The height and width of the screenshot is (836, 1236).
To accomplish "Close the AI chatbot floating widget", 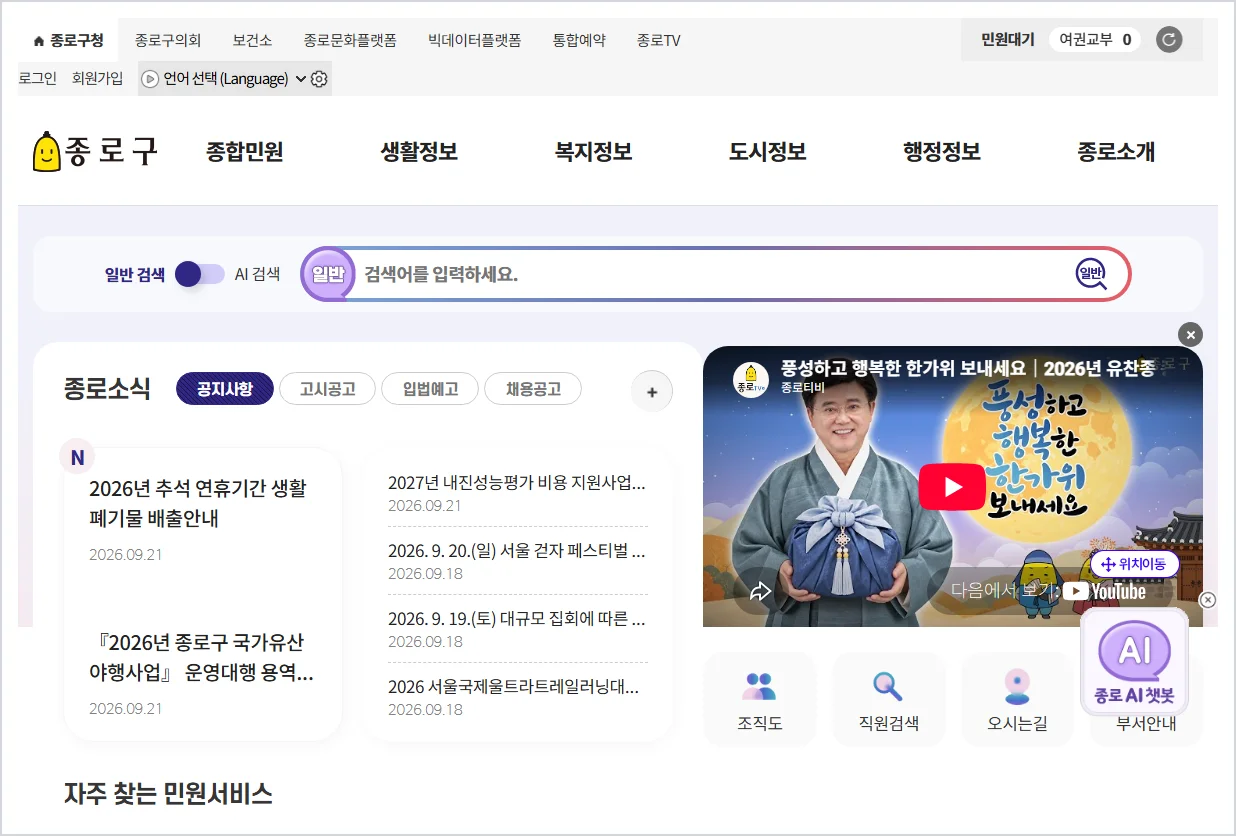I will pyautogui.click(x=1207, y=600).
